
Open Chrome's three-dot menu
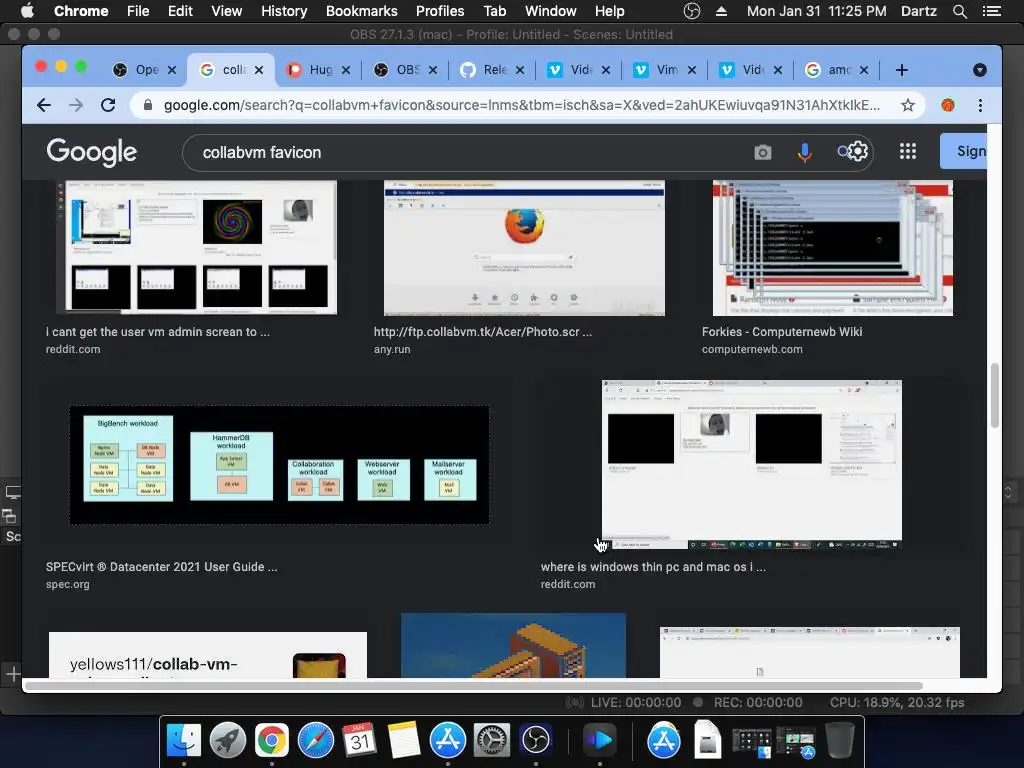[980, 105]
